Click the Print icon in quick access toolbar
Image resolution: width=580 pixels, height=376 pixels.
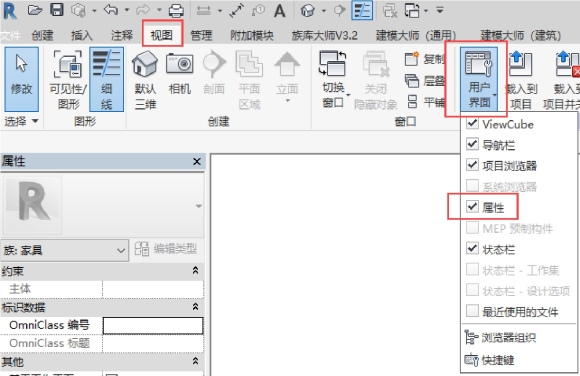pyautogui.click(x=176, y=10)
